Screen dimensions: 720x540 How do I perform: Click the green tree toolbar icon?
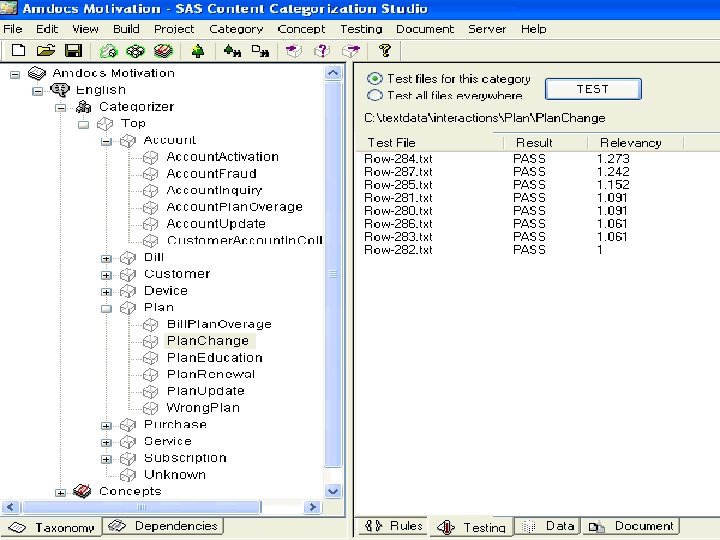(198, 51)
